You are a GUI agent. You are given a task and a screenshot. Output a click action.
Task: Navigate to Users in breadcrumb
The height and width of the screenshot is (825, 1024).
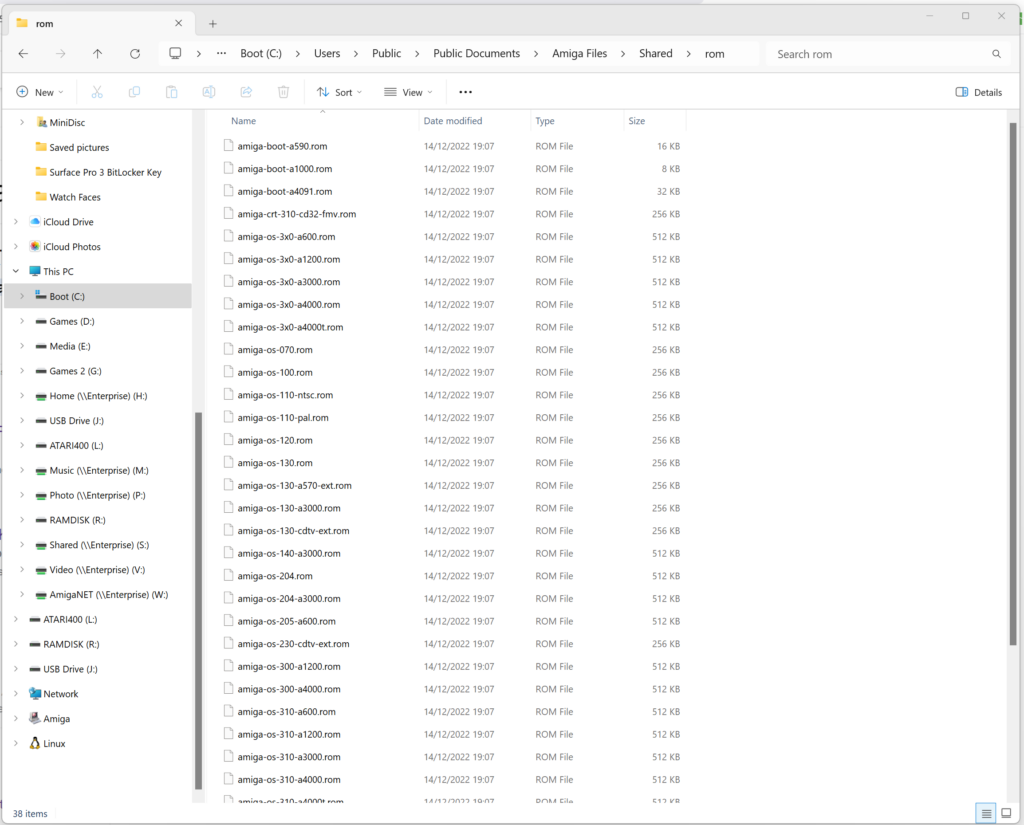pos(327,54)
